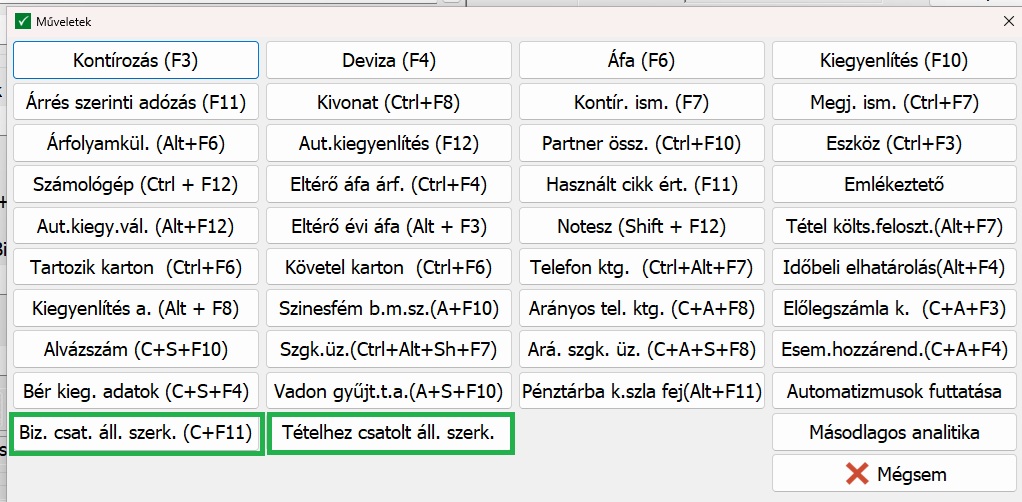The image size is (1022, 502).
Task: Launch Számológép (Ctrl + F12)
Action: 136,185
